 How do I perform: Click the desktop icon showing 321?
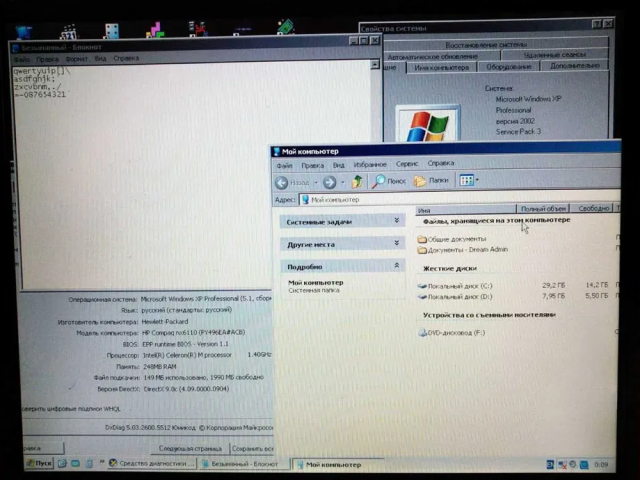point(69,32)
